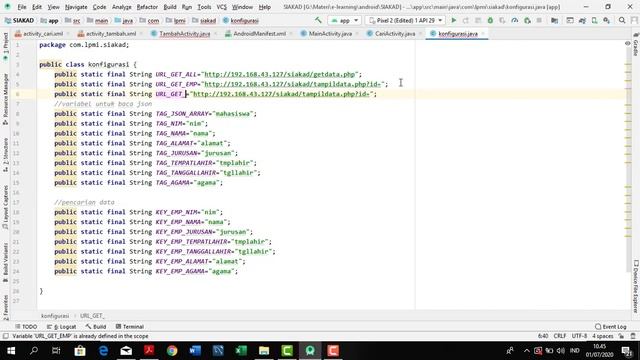Screen dimensions: 640x360
Task: Open File Explorer from taskbar
Action: click(x=264, y=351)
